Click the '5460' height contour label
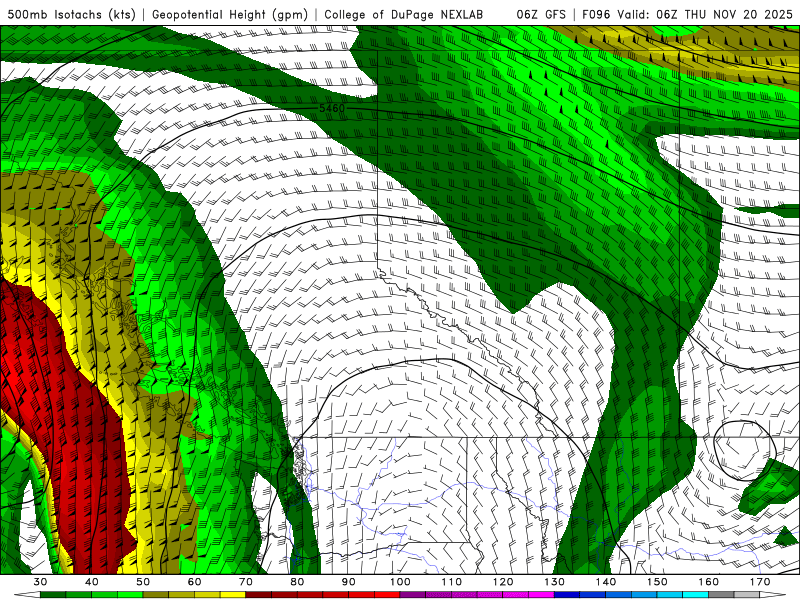Viewport: 800px width, 600px height. click(x=332, y=108)
